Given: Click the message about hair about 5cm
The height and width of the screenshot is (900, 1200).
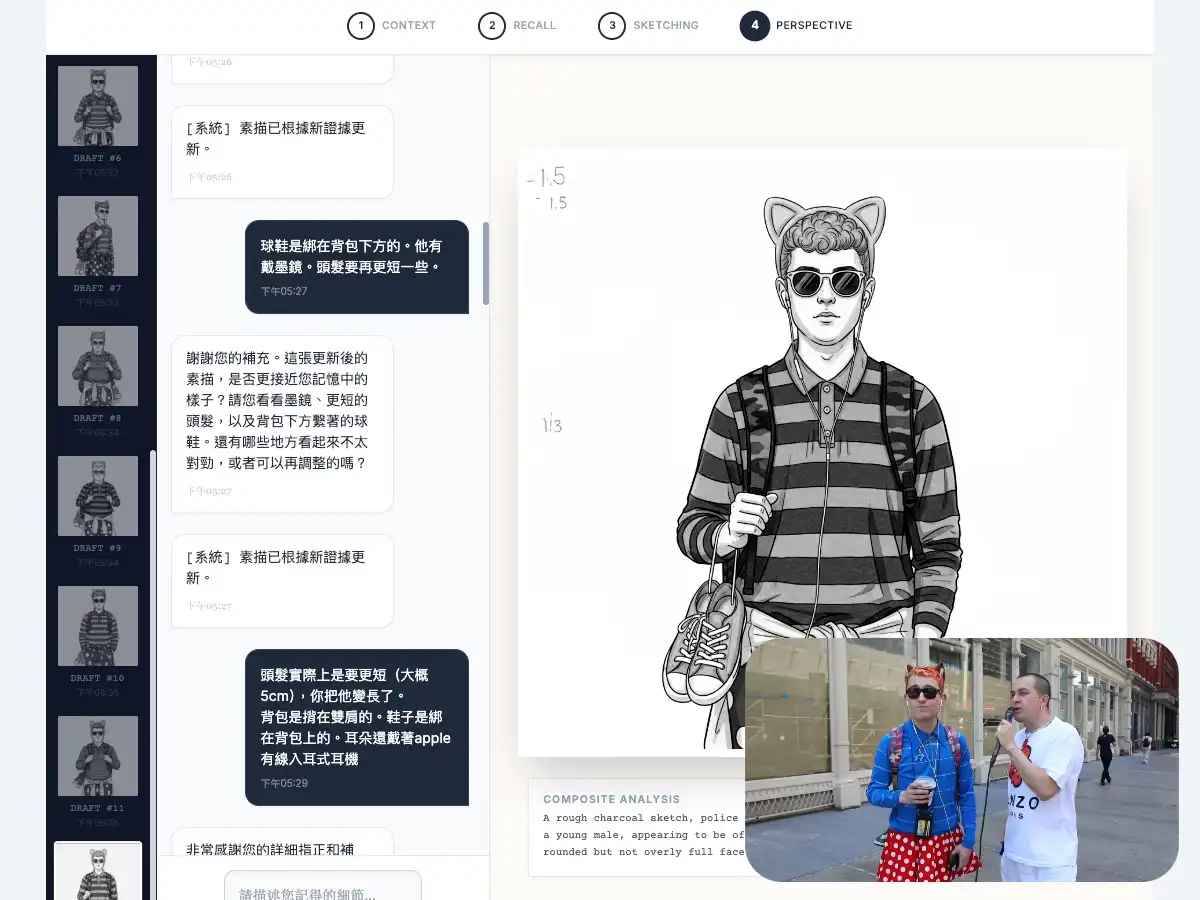Looking at the screenshot, I should 357,727.
